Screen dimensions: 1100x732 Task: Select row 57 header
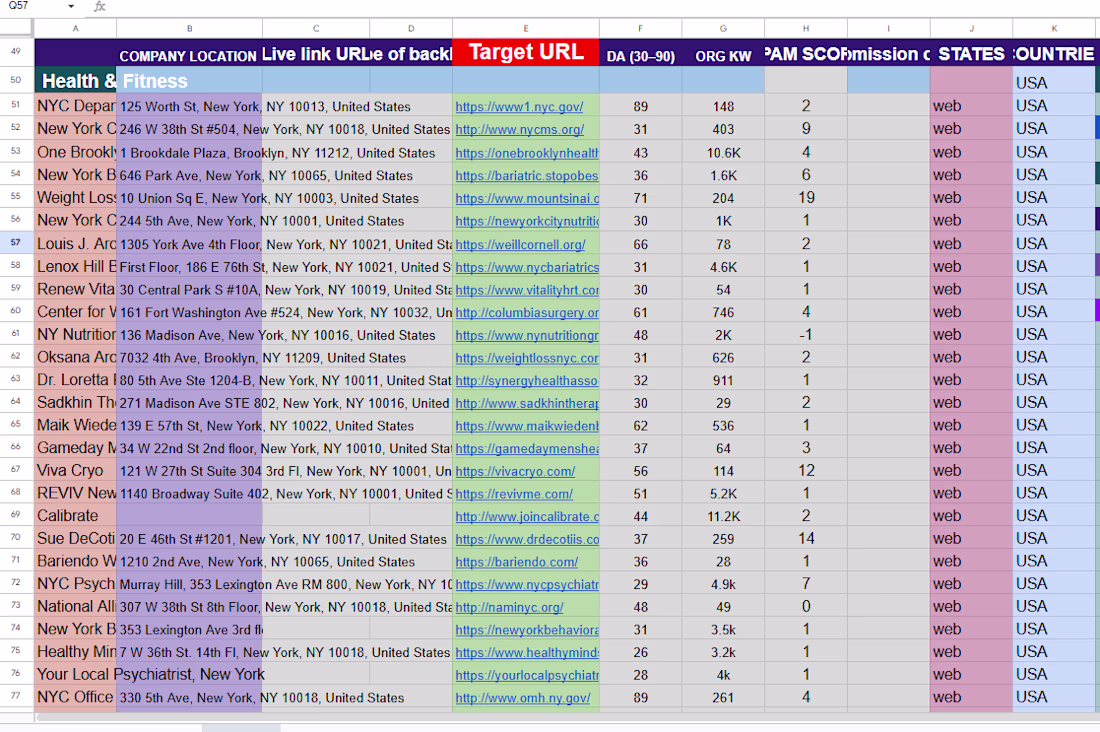pos(16,243)
